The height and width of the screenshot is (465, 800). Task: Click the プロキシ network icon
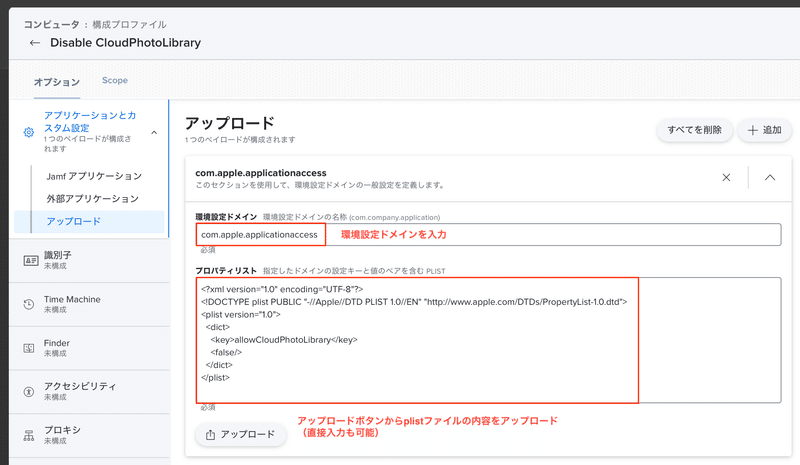[29, 435]
